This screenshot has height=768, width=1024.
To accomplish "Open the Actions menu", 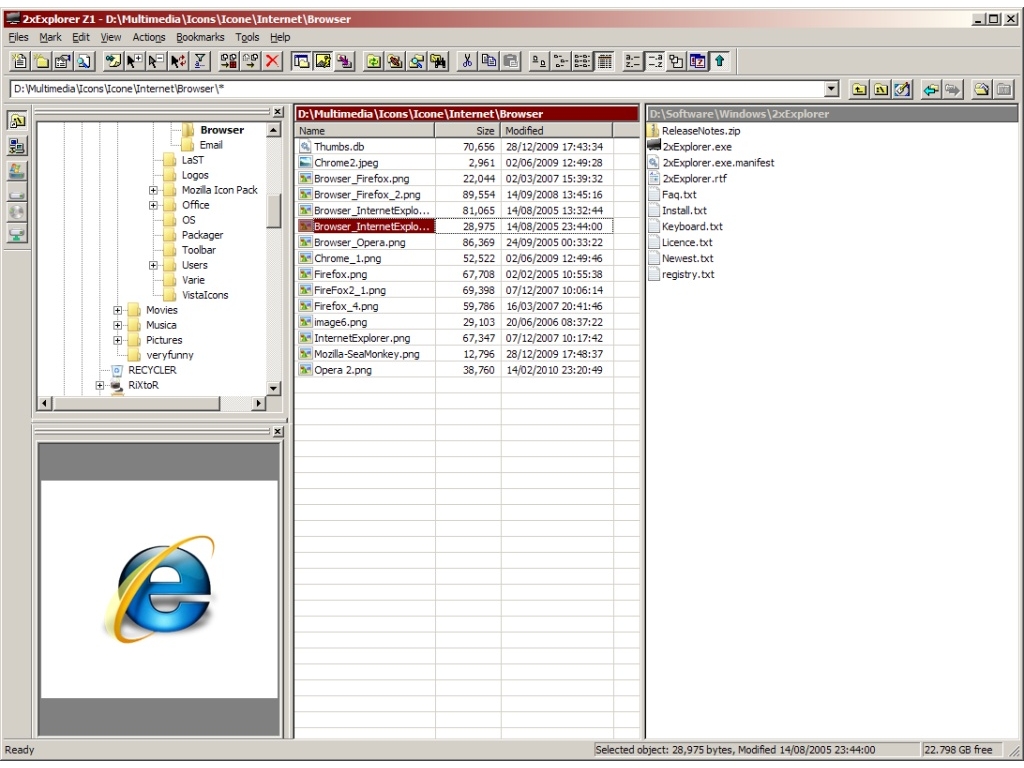I will coord(149,37).
